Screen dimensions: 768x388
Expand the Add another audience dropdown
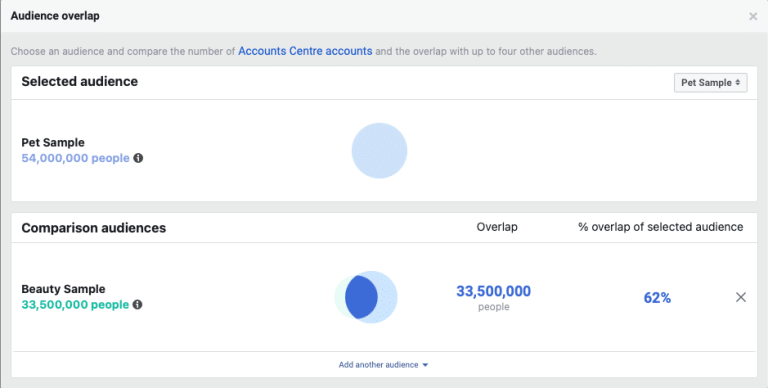[383, 365]
